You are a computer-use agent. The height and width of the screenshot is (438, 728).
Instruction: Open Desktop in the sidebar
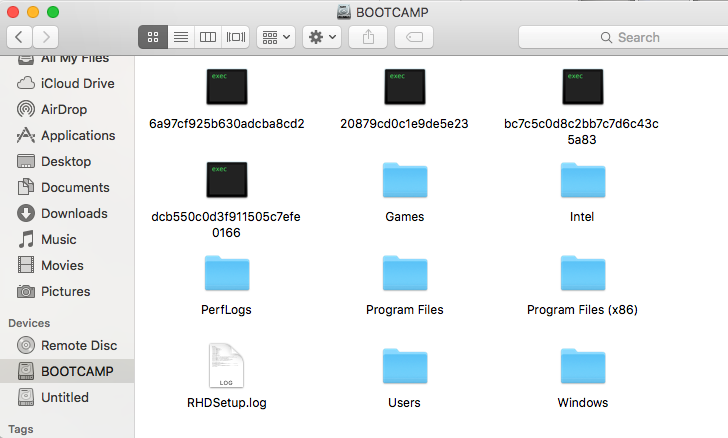67,161
